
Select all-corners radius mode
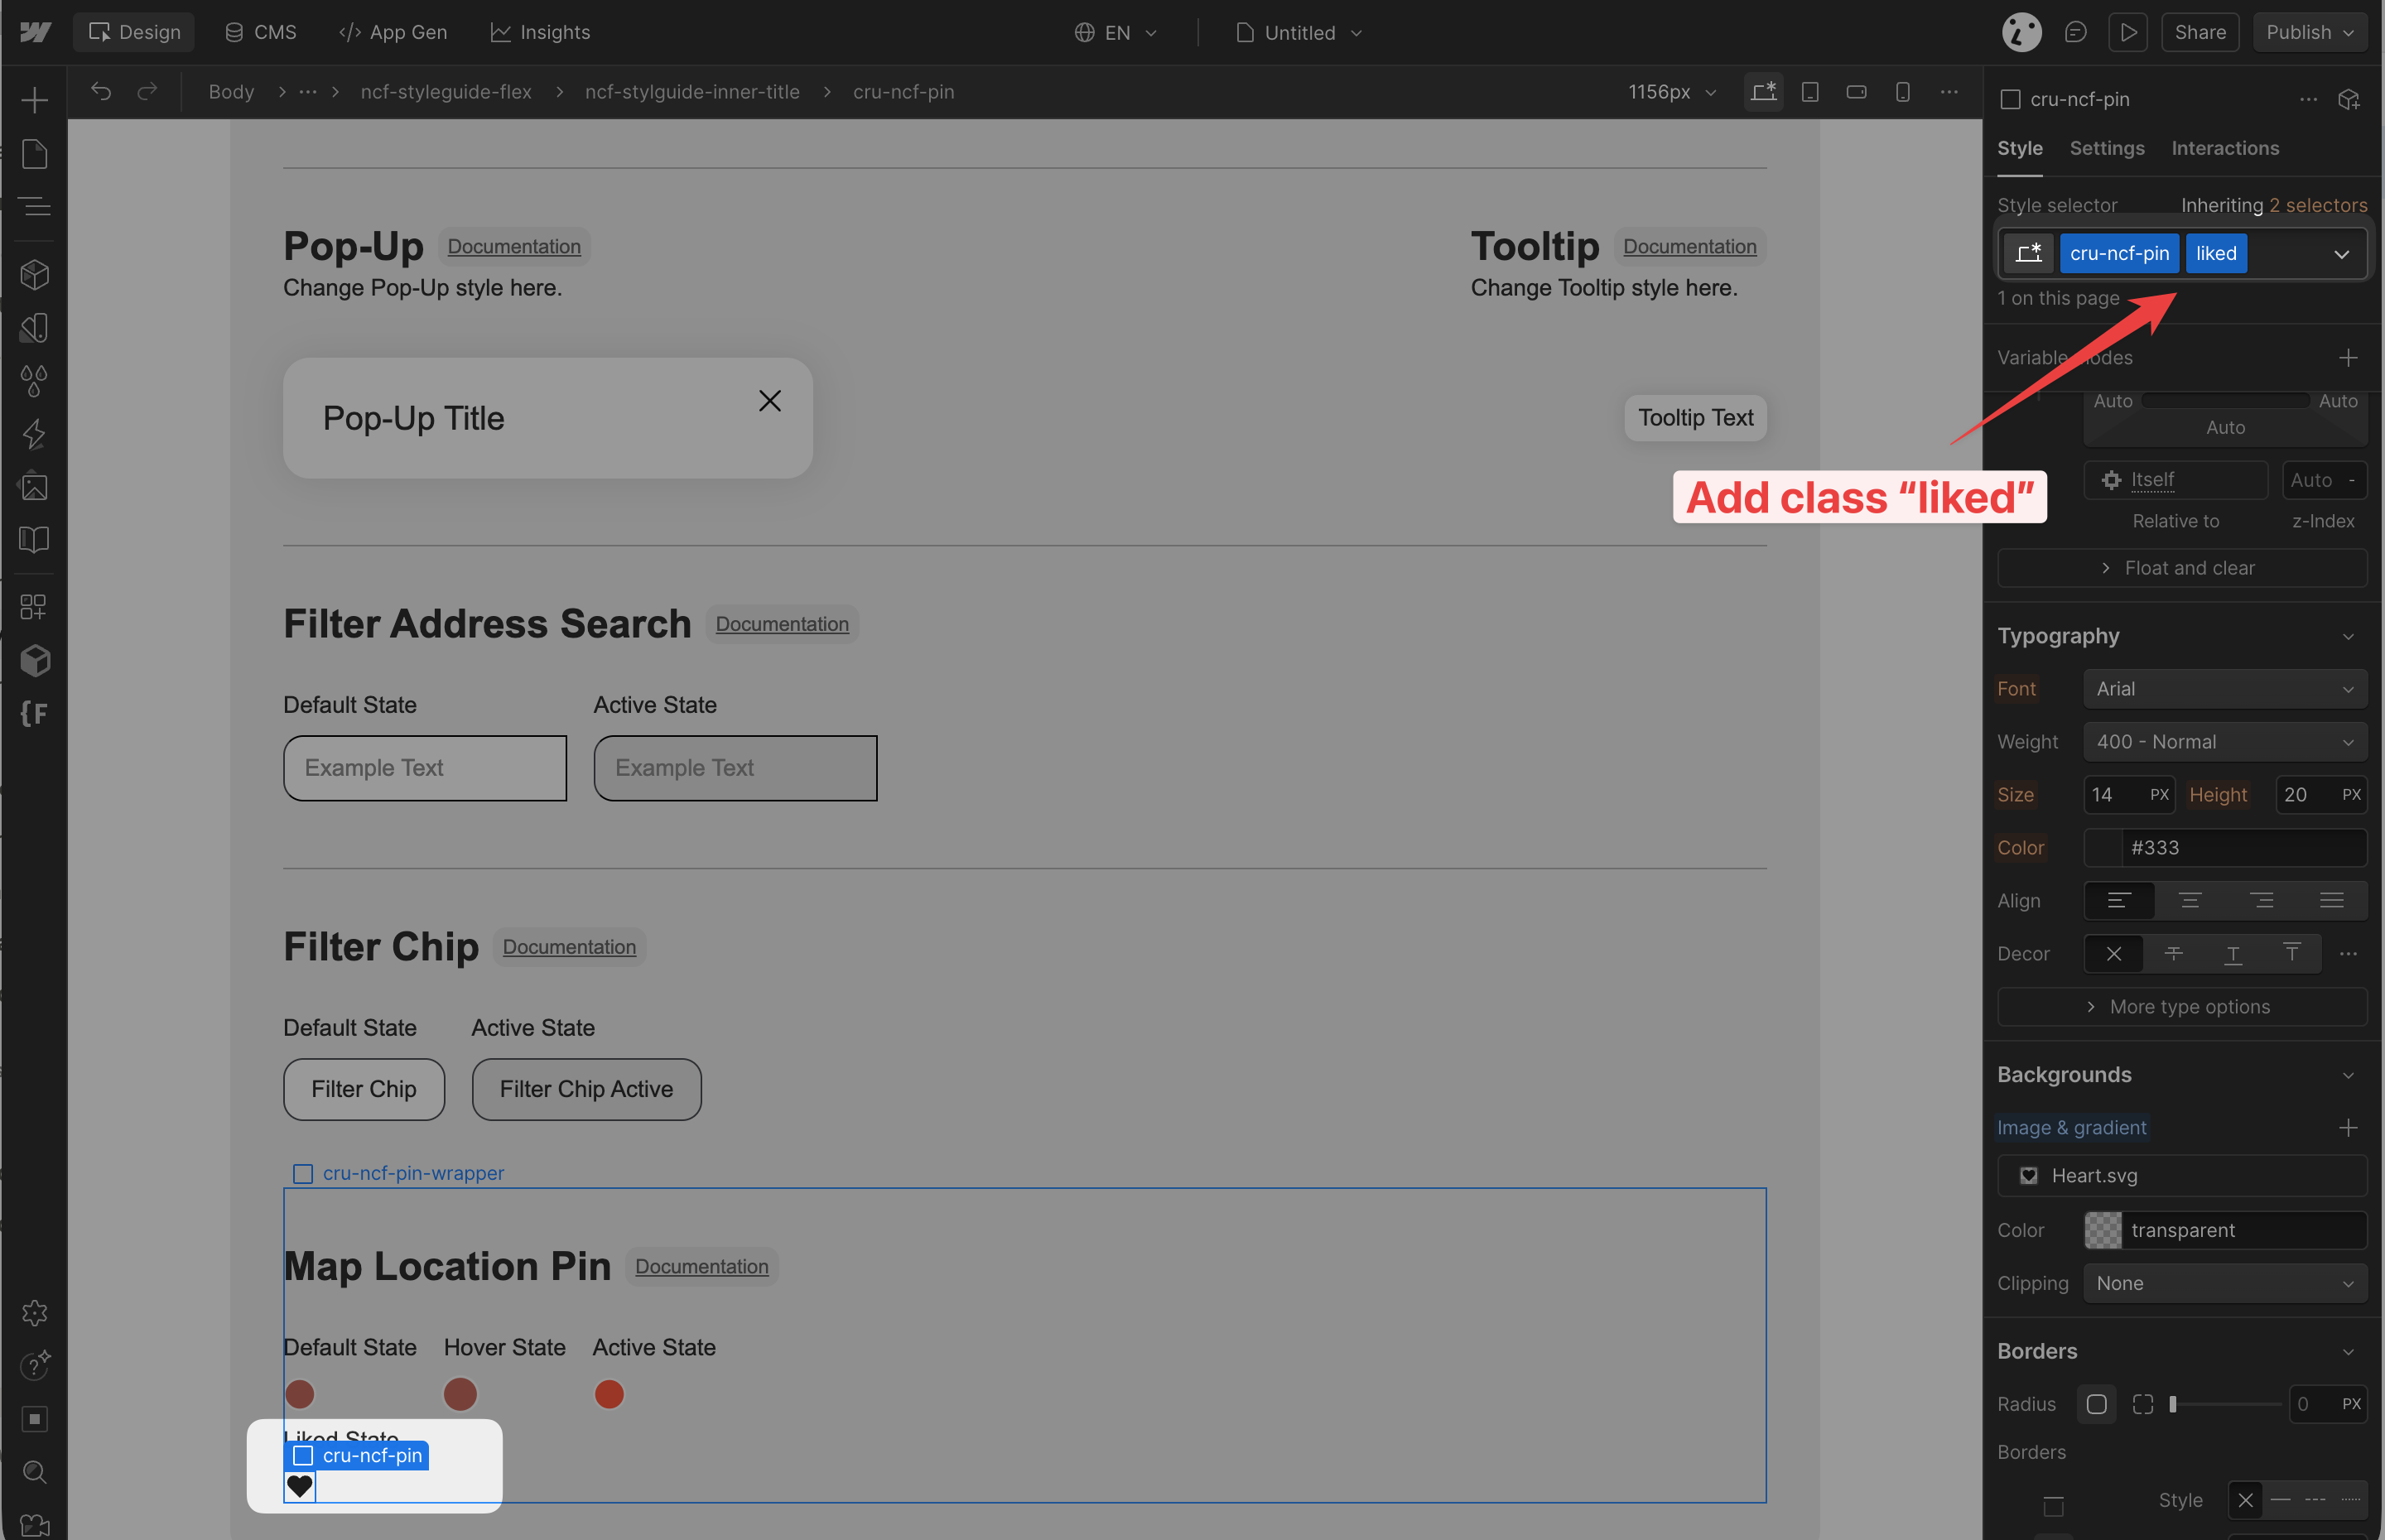coord(2096,1404)
